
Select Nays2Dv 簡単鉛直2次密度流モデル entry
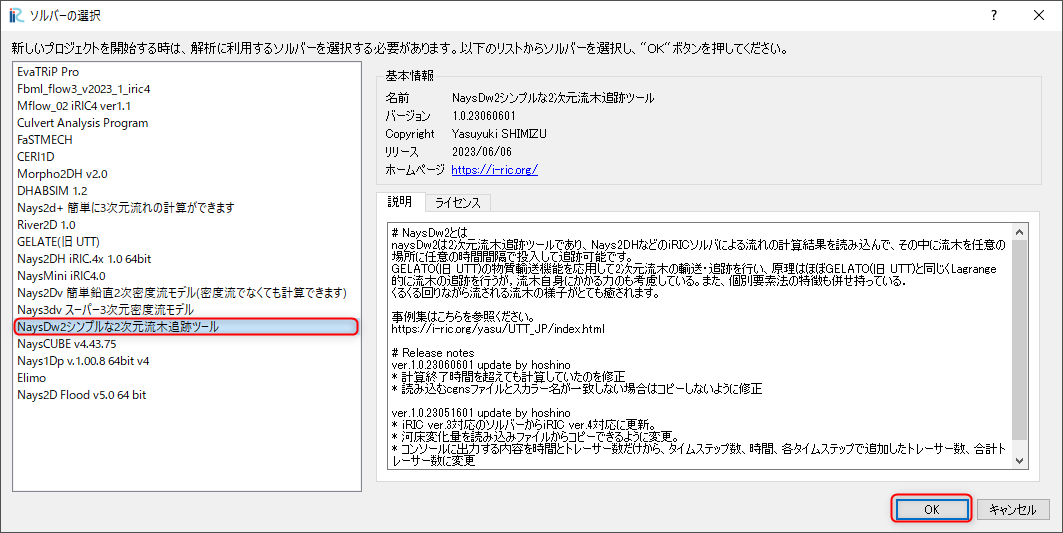point(186,293)
